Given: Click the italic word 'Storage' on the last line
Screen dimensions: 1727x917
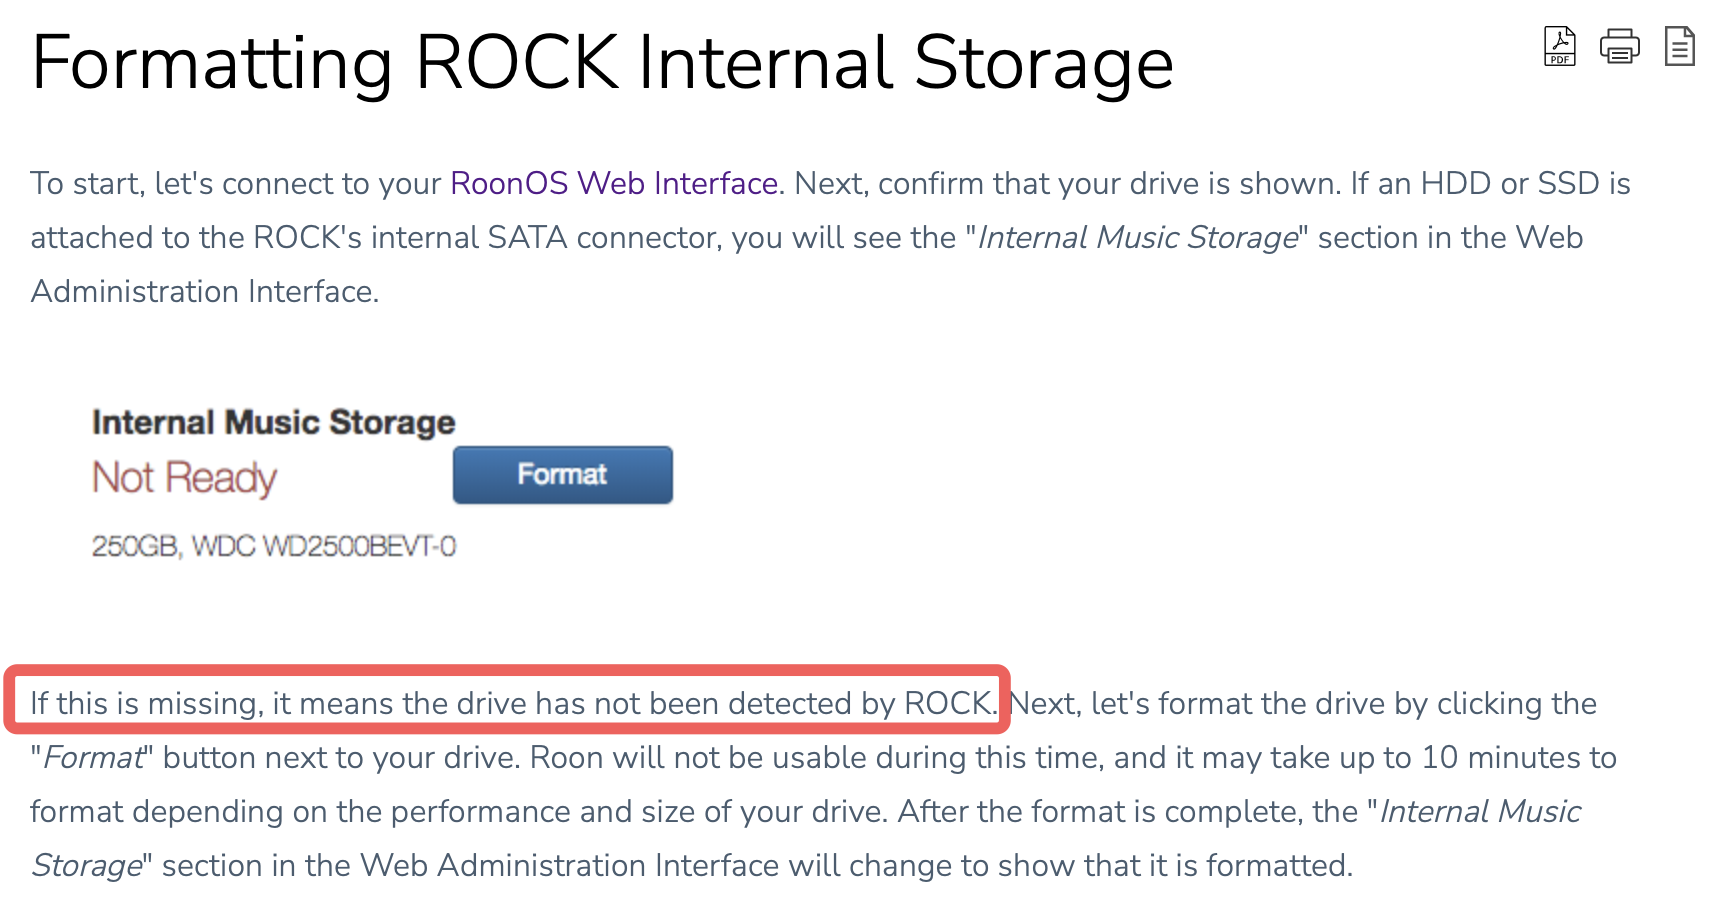Looking at the screenshot, I should (86, 866).
